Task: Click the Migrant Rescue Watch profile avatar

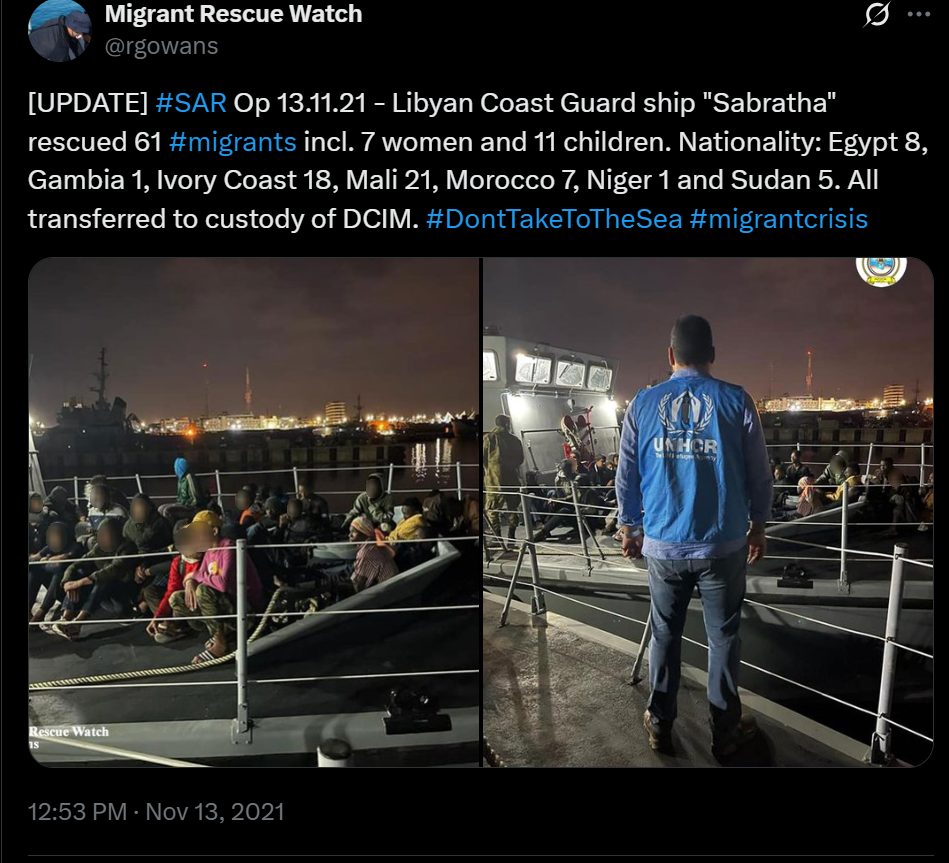Action: pyautogui.click(x=59, y=30)
